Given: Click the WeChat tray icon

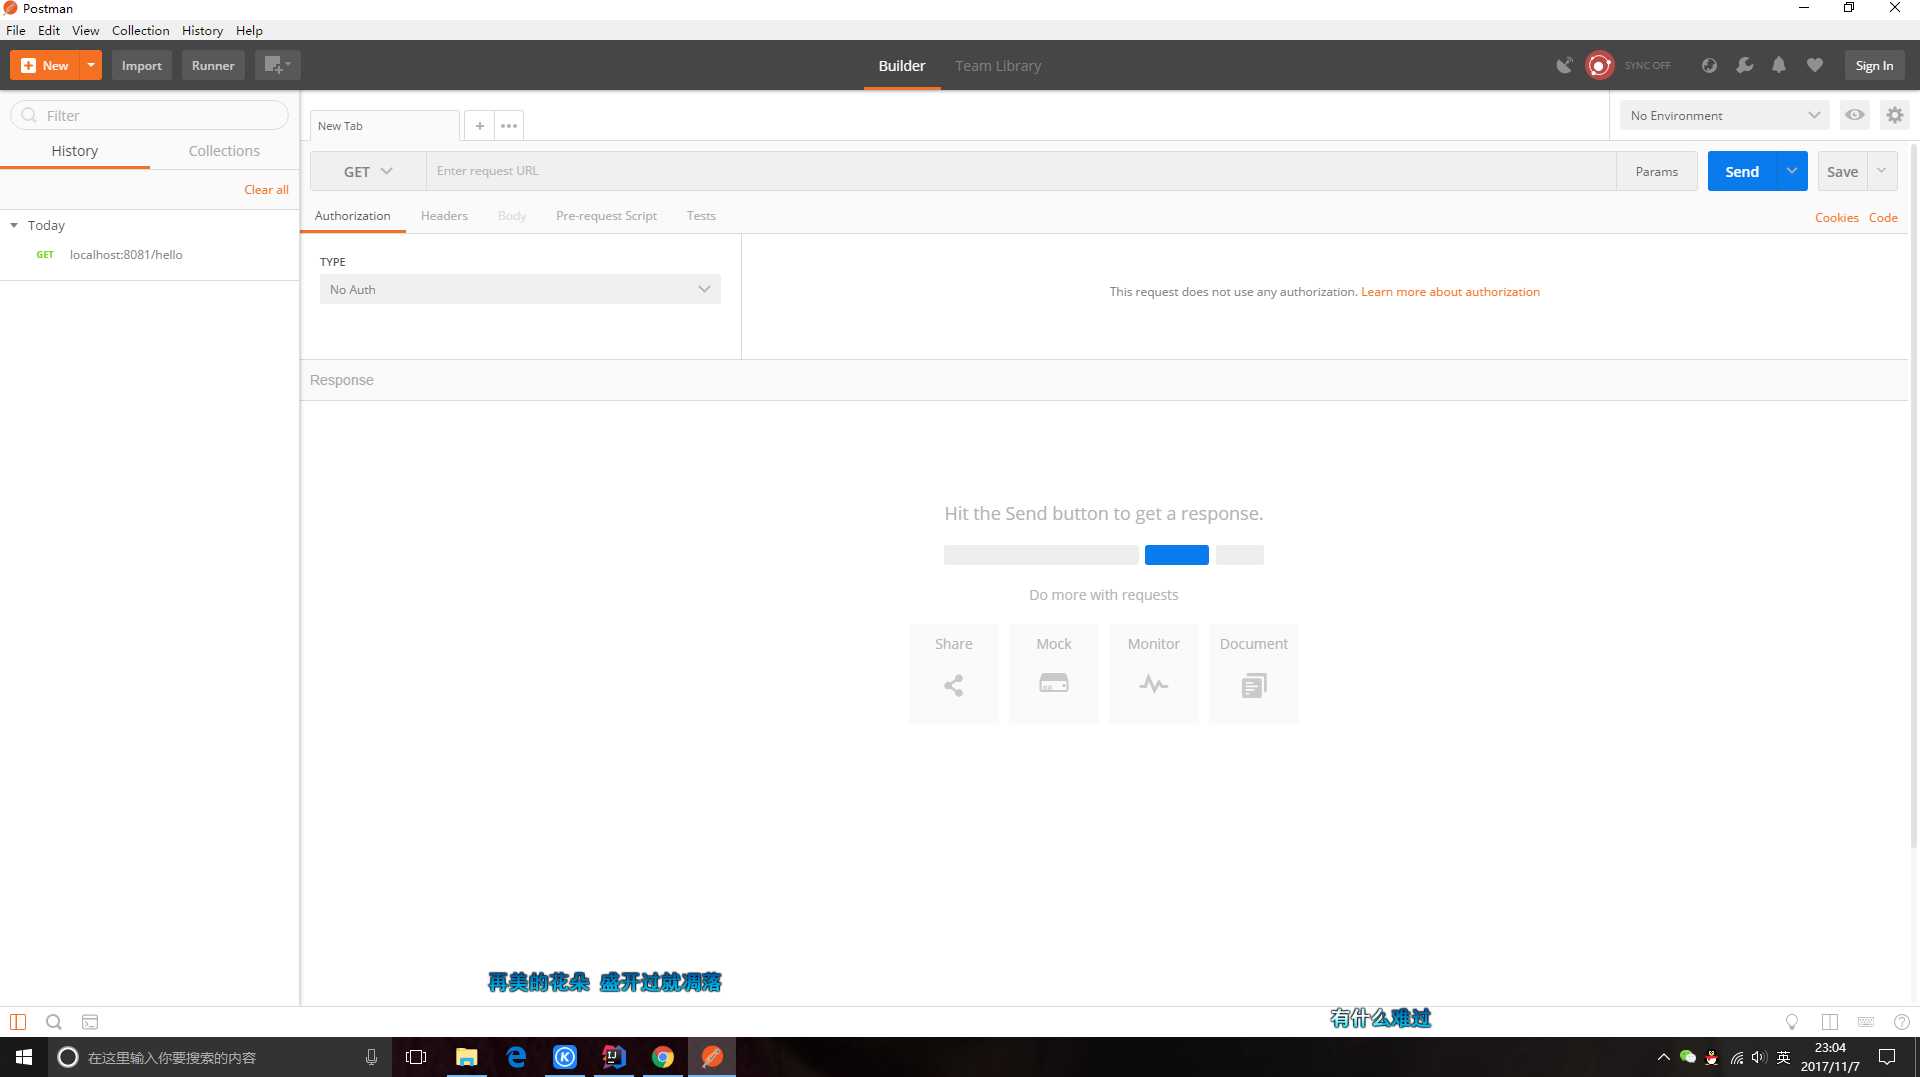Looking at the screenshot, I should click(1688, 1057).
